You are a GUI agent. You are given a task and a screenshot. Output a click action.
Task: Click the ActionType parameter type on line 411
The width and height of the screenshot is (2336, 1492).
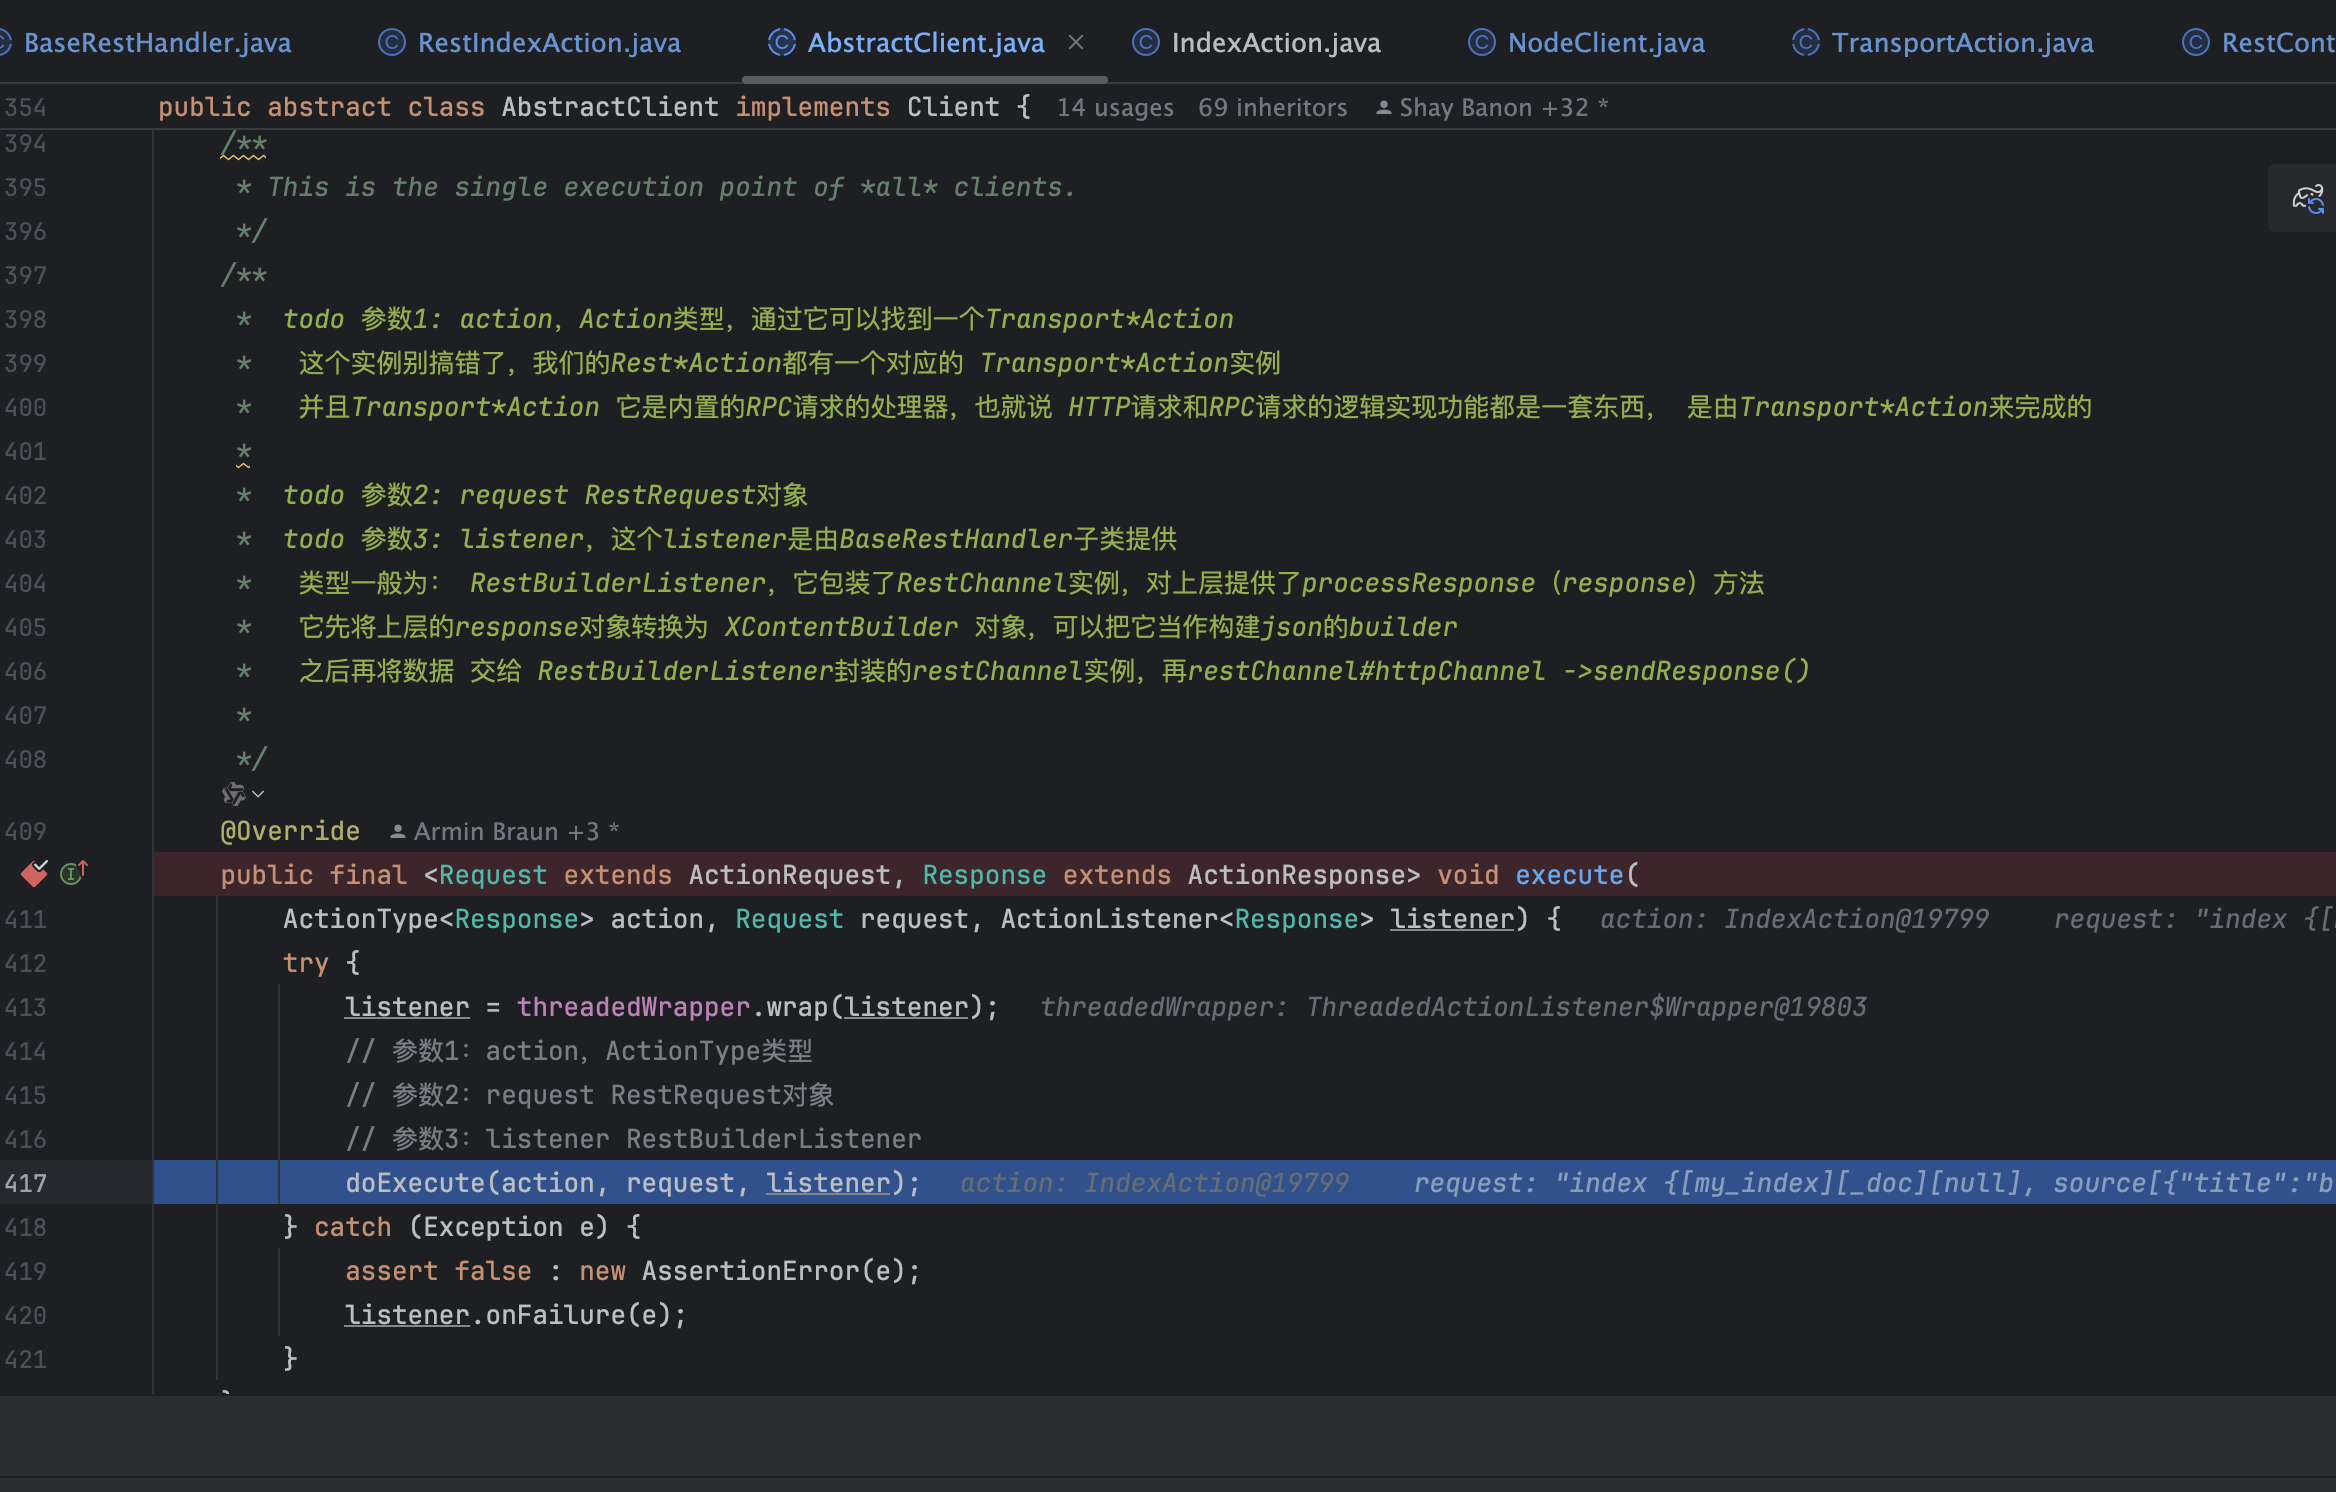361,919
